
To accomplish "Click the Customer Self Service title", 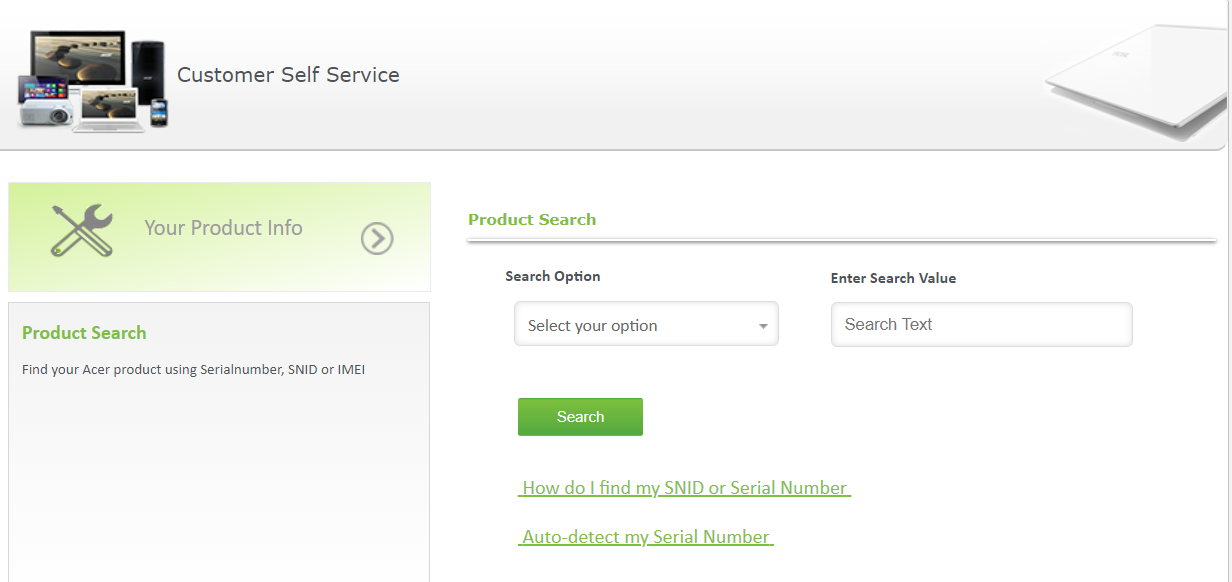I will tap(288, 75).
